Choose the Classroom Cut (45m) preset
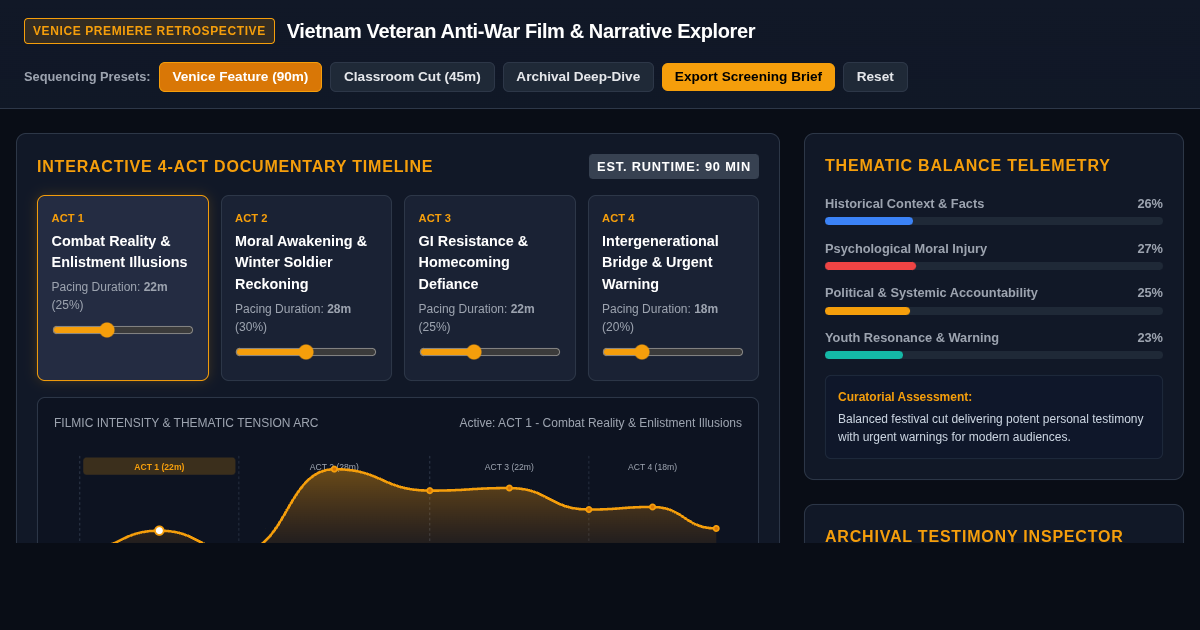 pyautogui.click(x=412, y=77)
